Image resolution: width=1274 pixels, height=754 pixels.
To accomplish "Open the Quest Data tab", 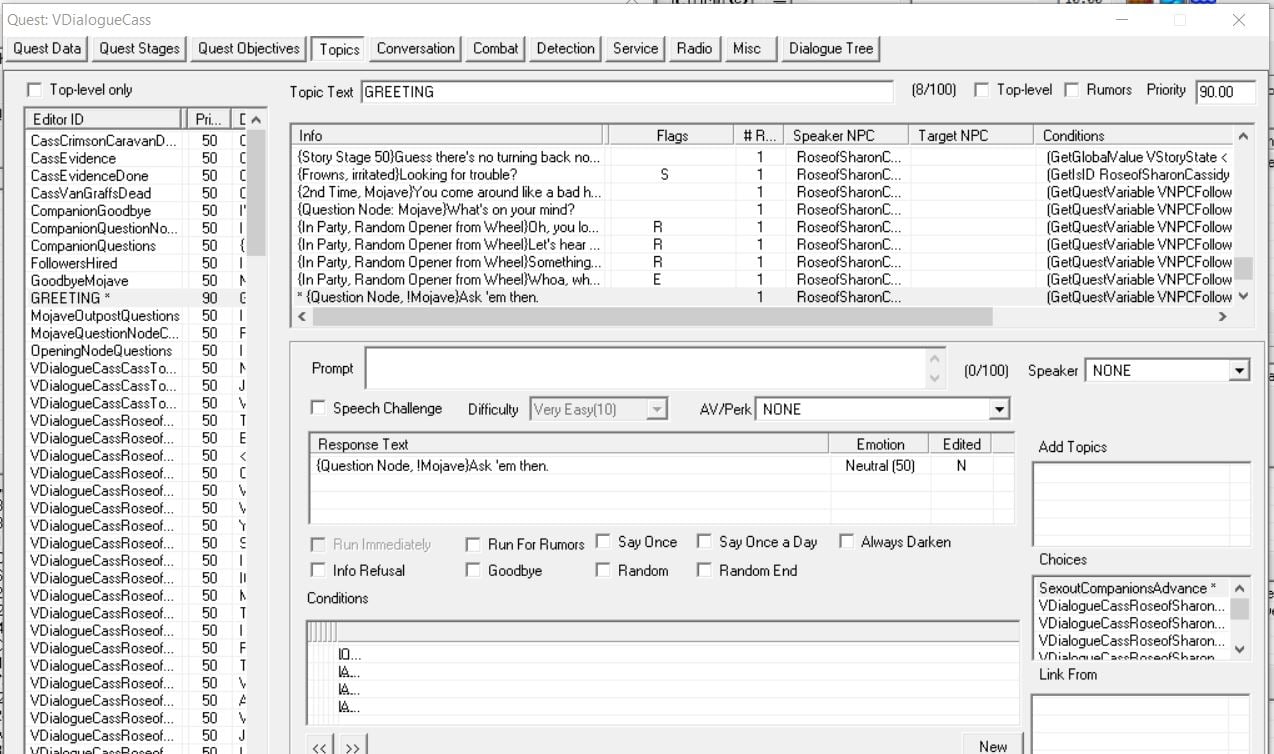I will 47,48.
